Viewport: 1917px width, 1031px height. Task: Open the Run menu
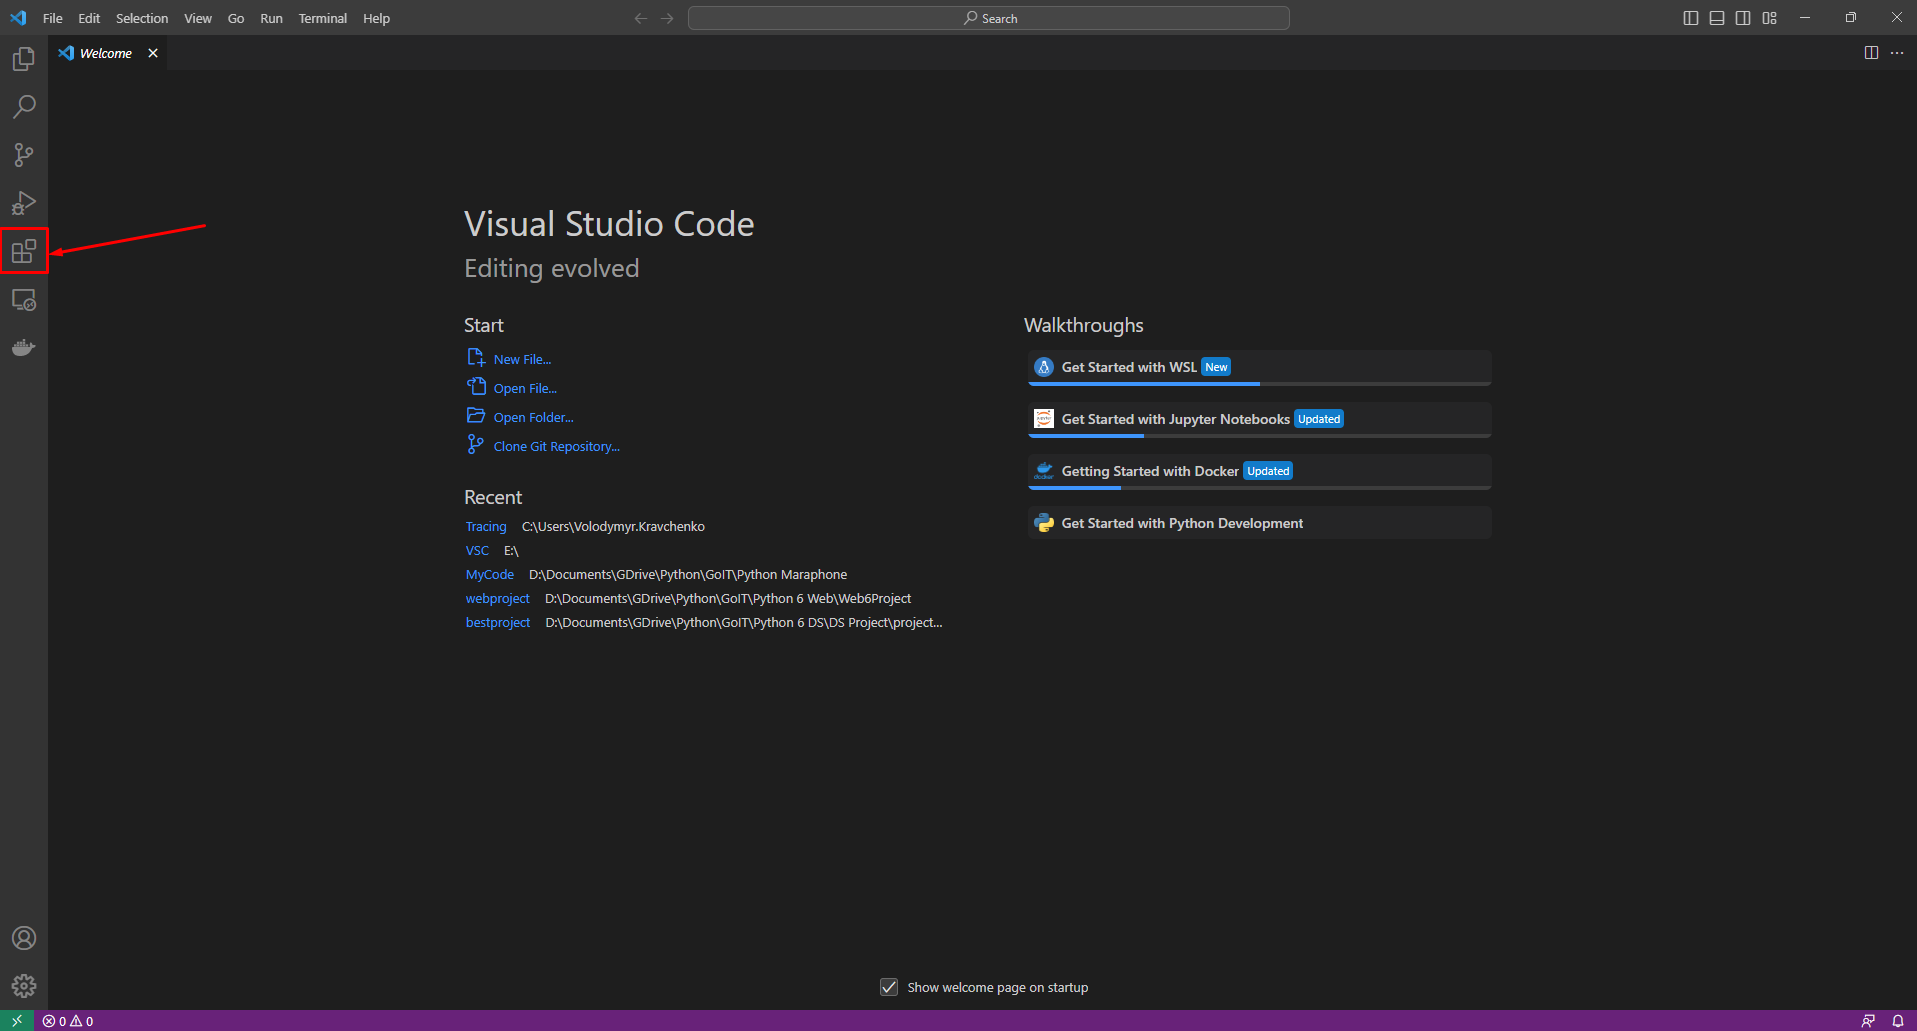pyautogui.click(x=271, y=18)
